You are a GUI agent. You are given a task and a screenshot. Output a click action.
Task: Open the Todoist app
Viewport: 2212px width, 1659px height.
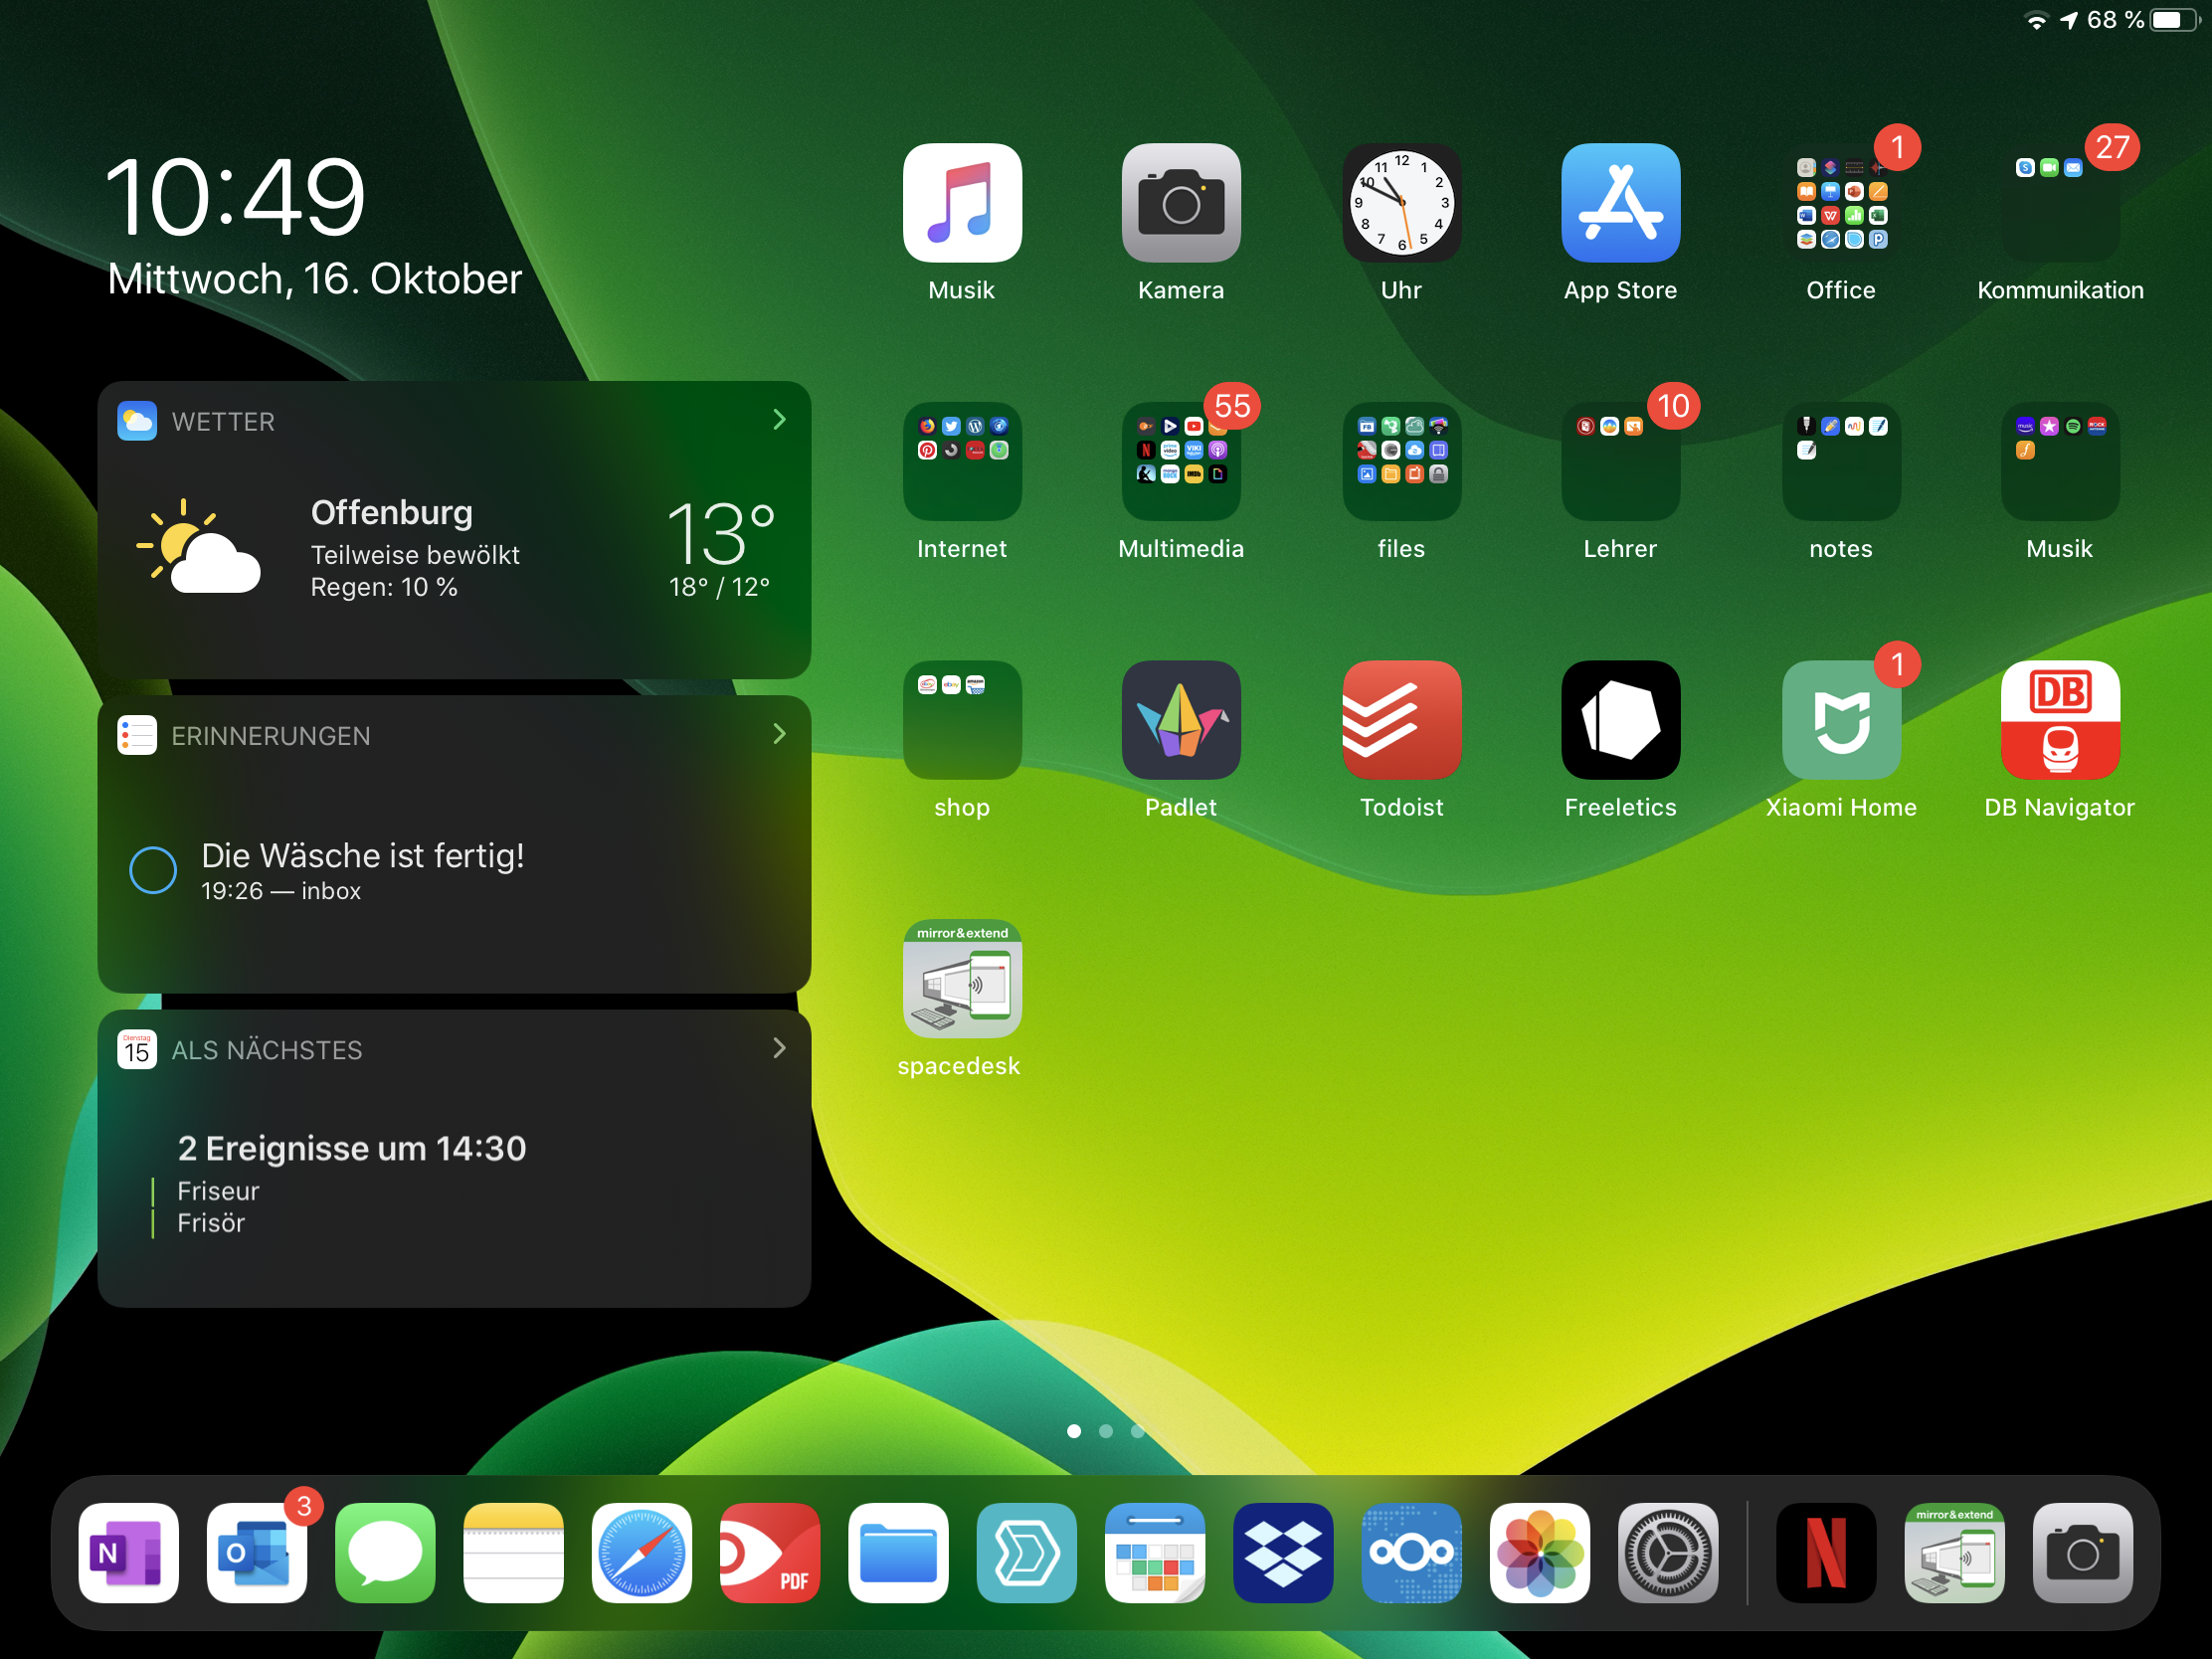[1400, 720]
